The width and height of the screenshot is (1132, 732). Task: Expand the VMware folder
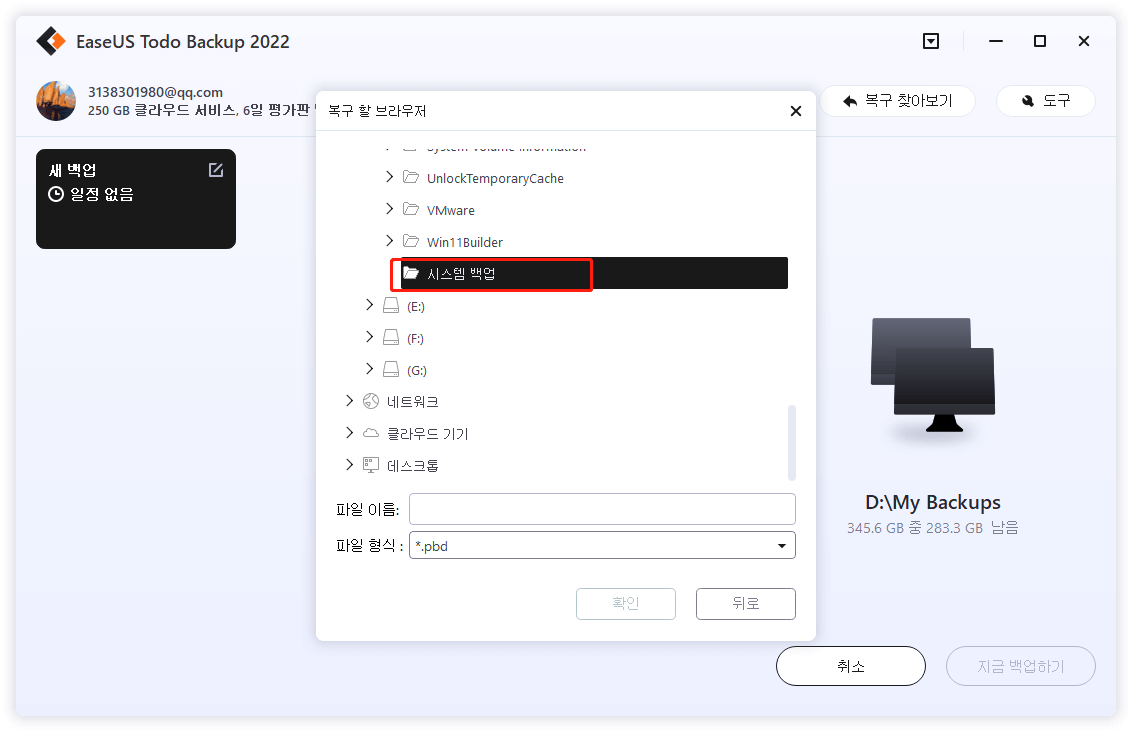389,209
